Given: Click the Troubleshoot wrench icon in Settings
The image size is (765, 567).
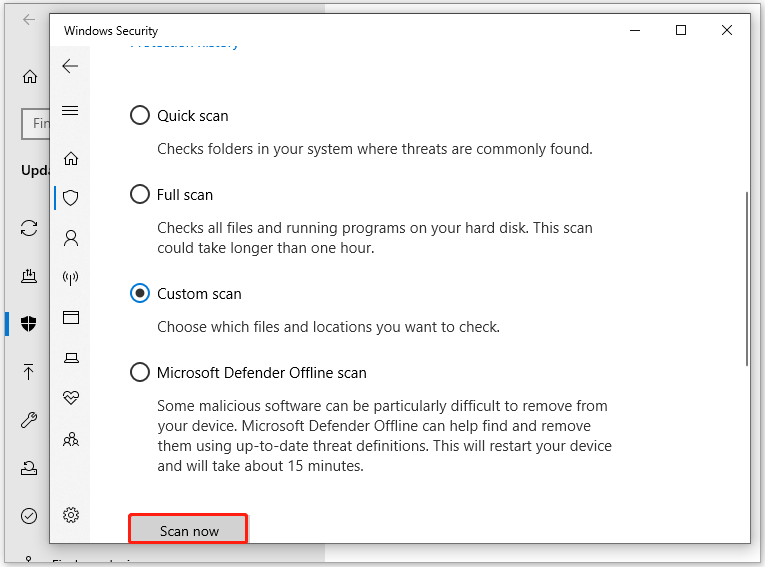Looking at the screenshot, I should point(29,420).
